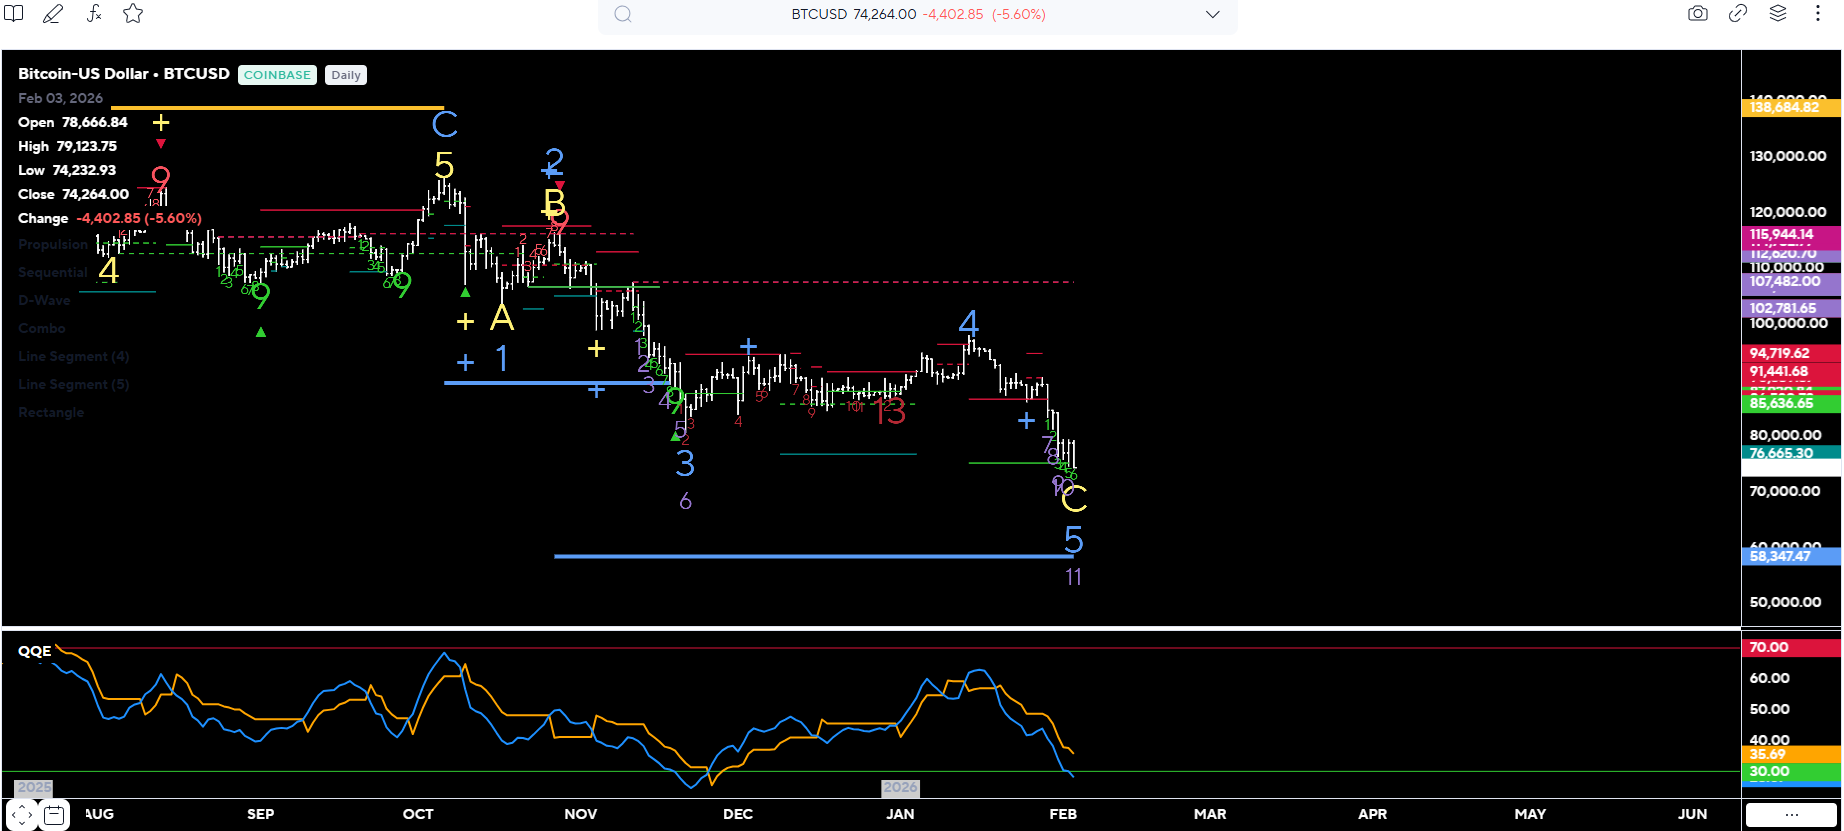1844x831 pixels.
Task: Open the layers stack icon
Action: pyautogui.click(x=1778, y=14)
